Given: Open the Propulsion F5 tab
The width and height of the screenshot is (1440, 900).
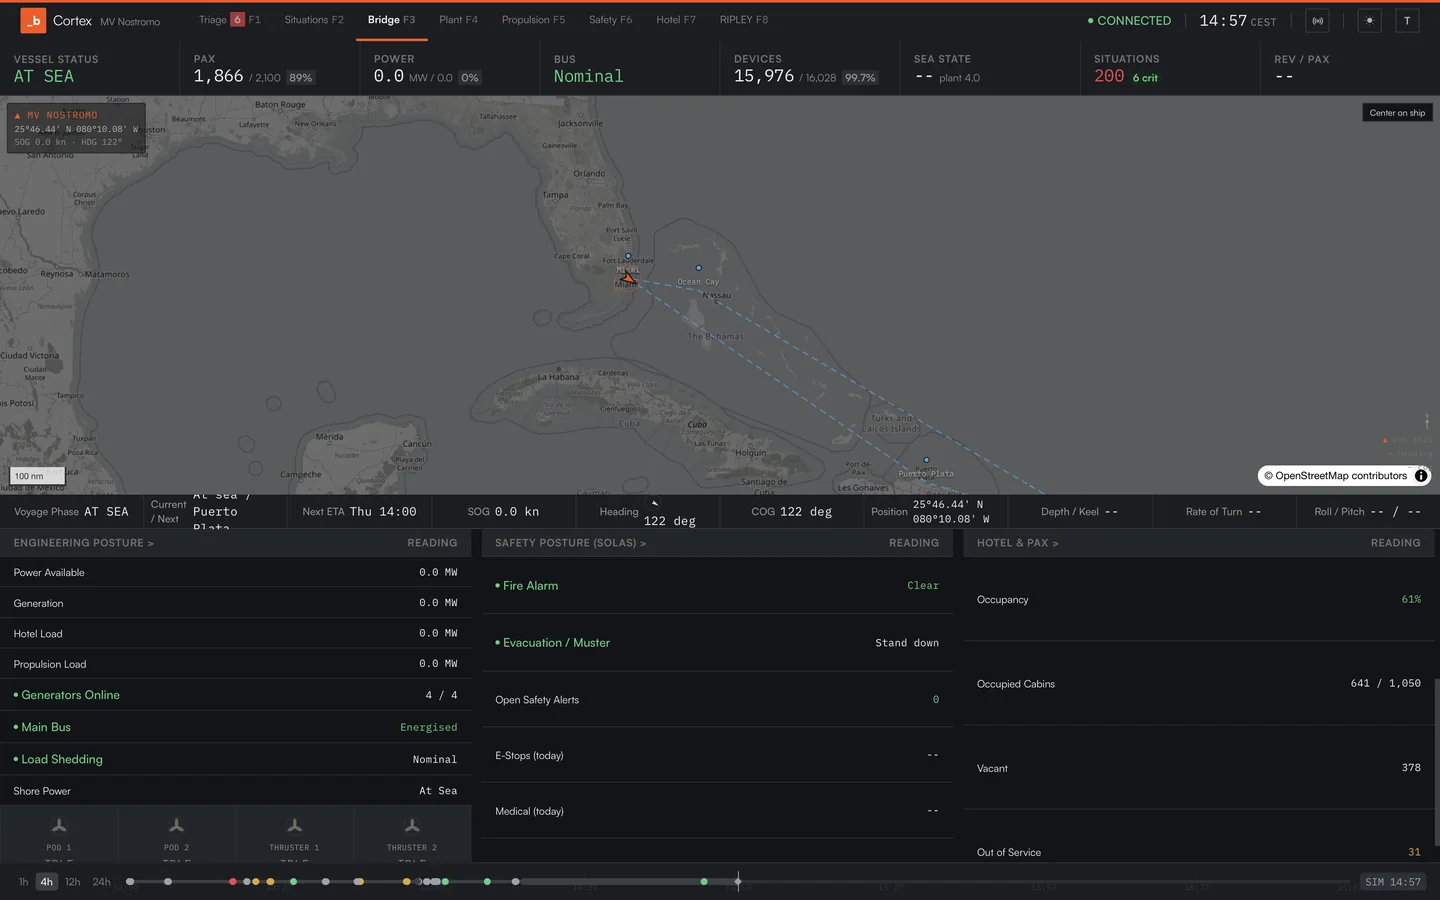Looking at the screenshot, I should click(x=533, y=20).
